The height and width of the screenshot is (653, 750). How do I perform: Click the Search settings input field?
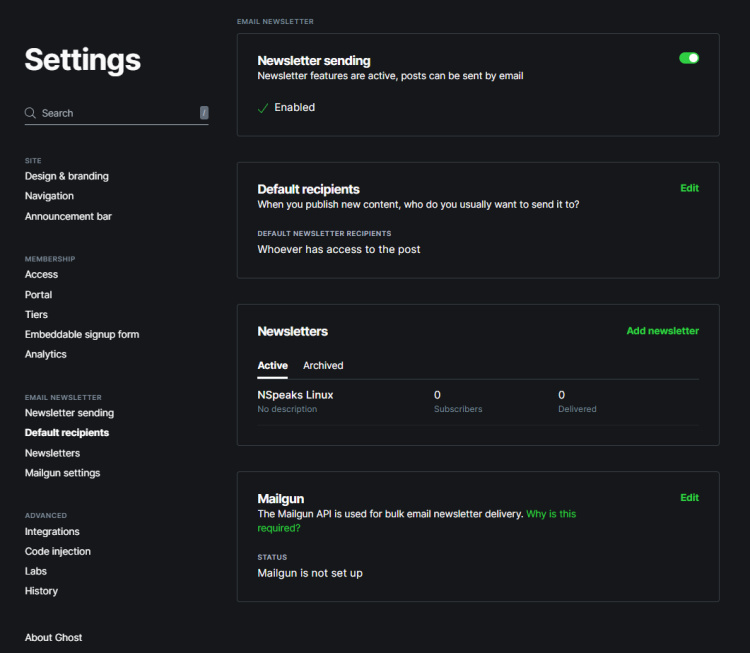tap(115, 113)
